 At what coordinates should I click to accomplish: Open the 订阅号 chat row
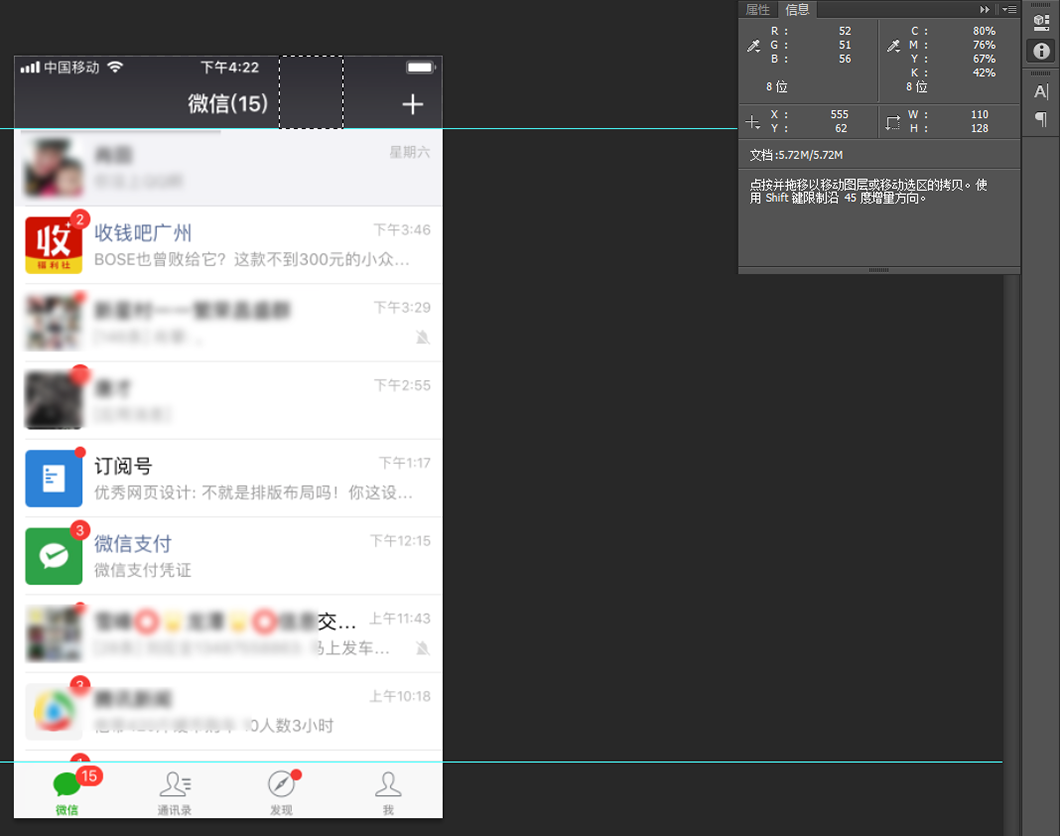pos(228,478)
